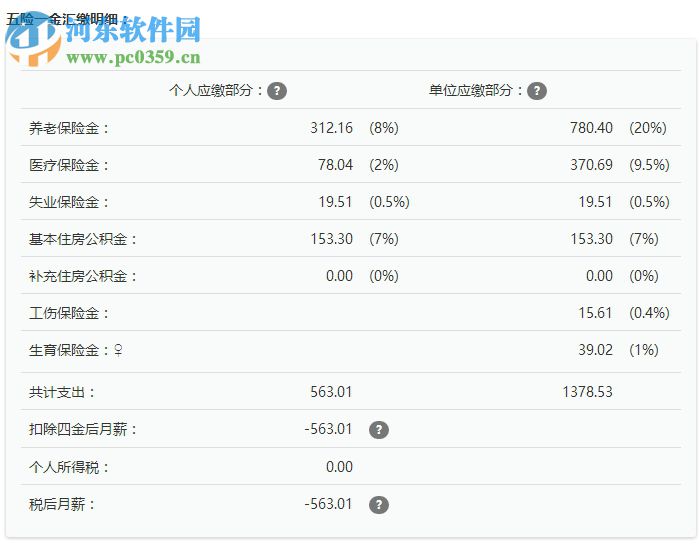Click personal total expenditure 563.01
Image resolution: width=699 pixels, height=544 pixels.
[331, 392]
